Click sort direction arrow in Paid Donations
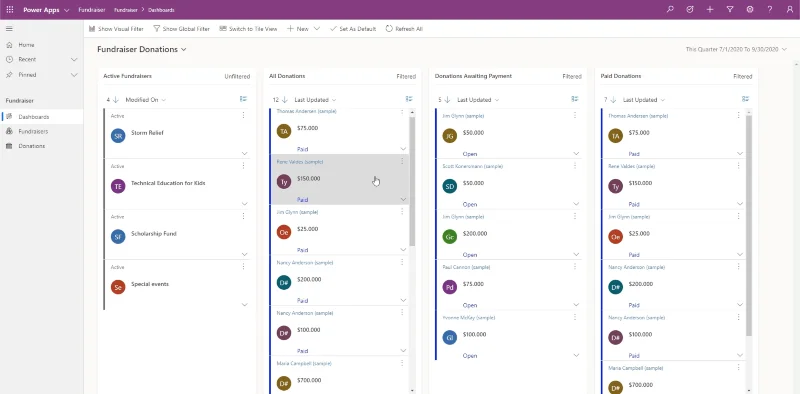This screenshot has width=800, height=394. [x=613, y=100]
